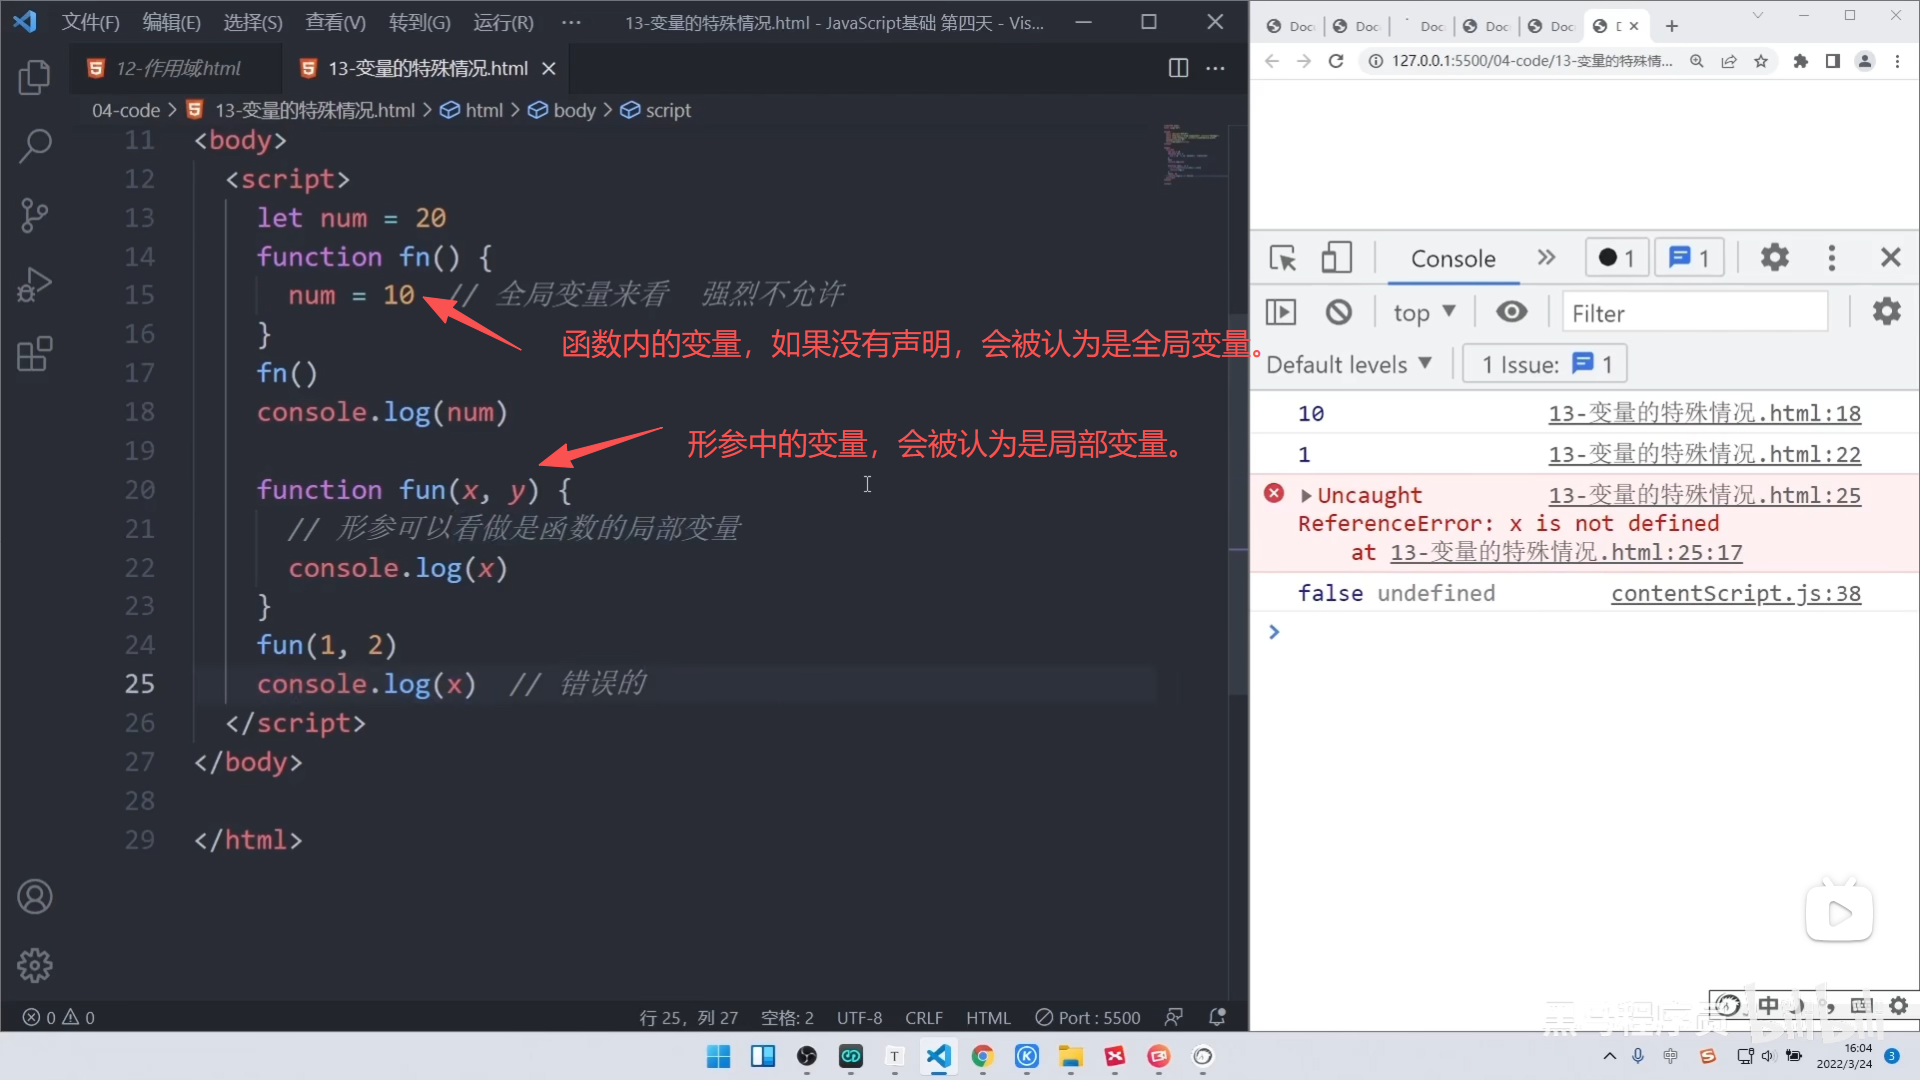Image resolution: width=1920 pixels, height=1080 pixels.
Task: Switch to the 12-作用域.html tab
Action: pos(176,68)
